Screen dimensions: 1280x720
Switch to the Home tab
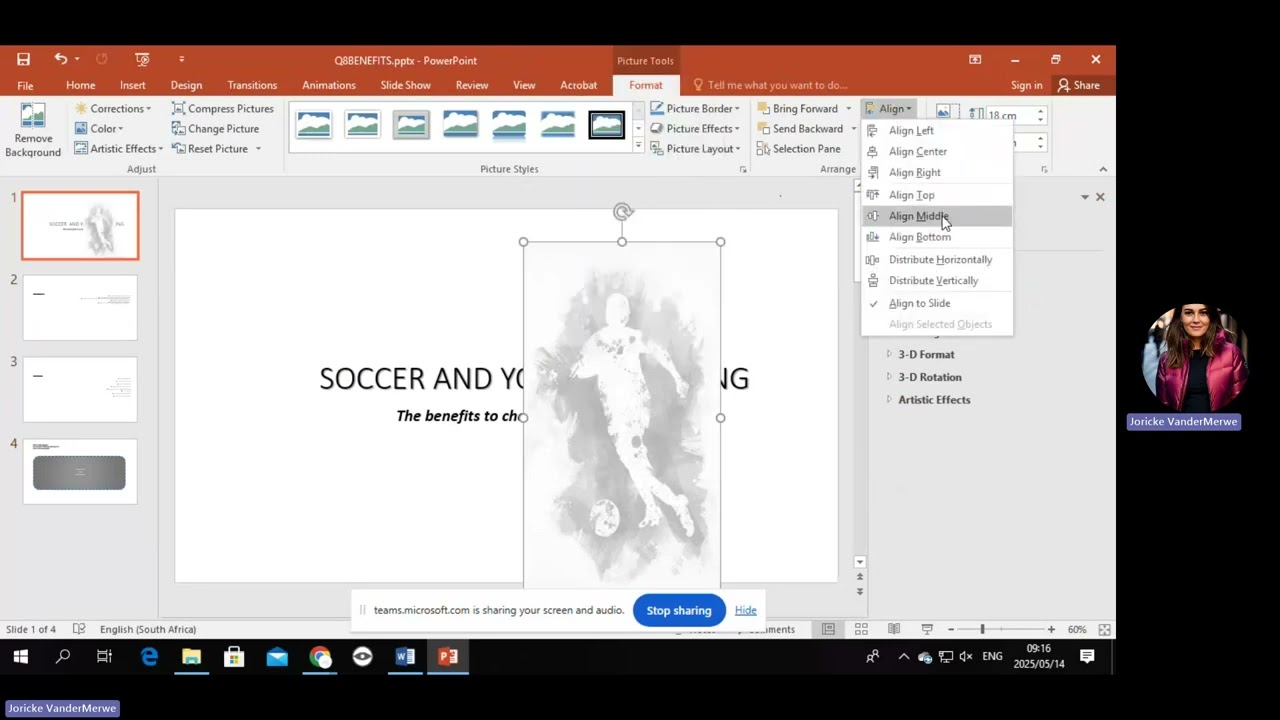(x=81, y=85)
